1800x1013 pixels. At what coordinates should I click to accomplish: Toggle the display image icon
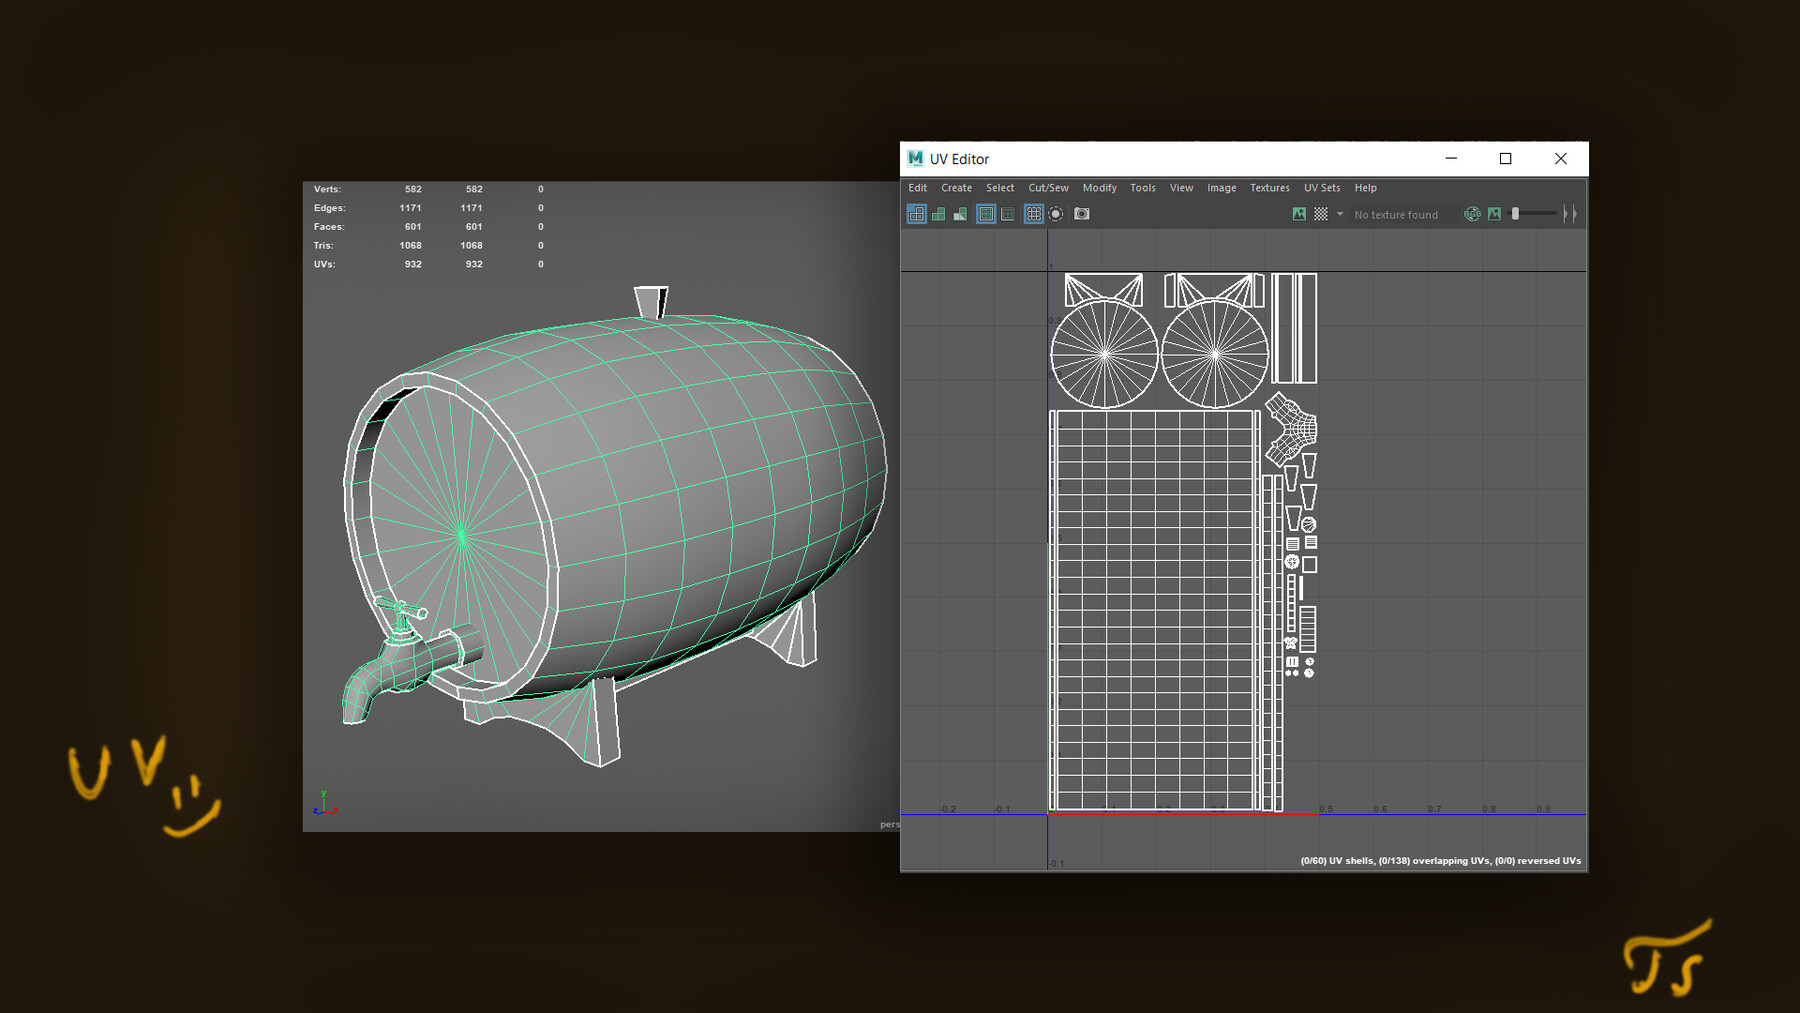click(x=1297, y=214)
